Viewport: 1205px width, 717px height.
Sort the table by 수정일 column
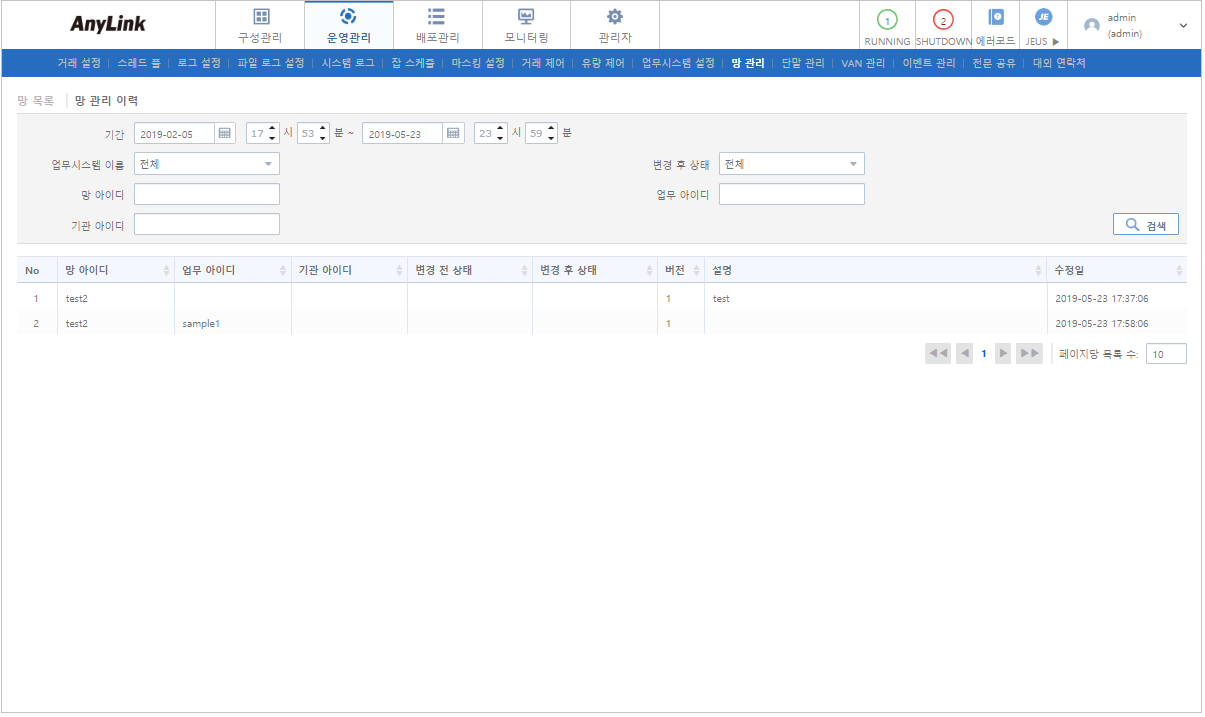(x=1179, y=271)
